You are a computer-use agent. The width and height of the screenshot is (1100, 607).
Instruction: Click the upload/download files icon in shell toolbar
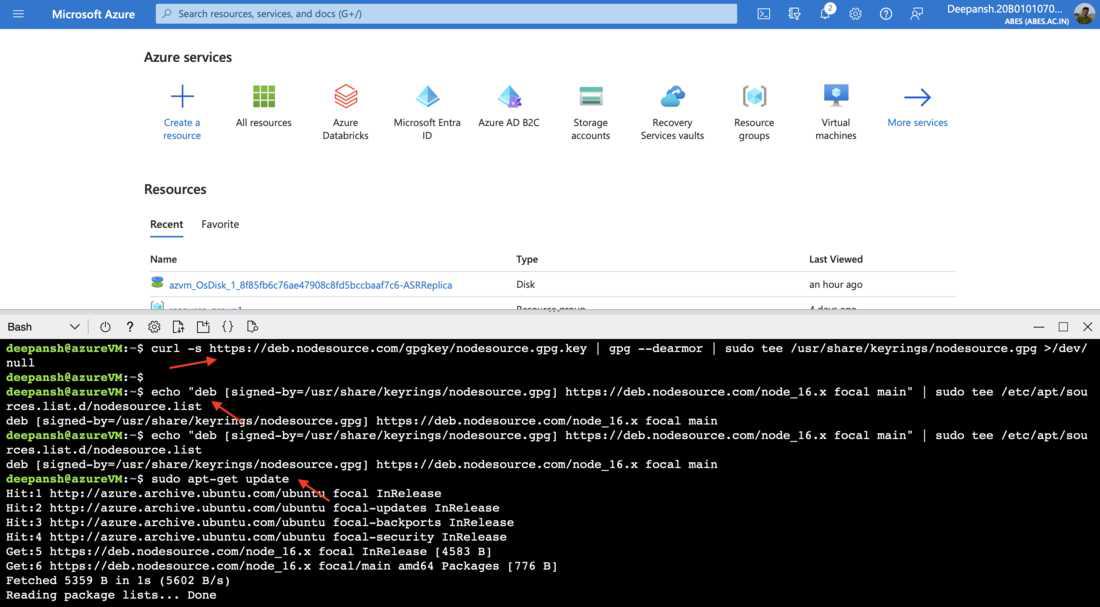point(178,327)
